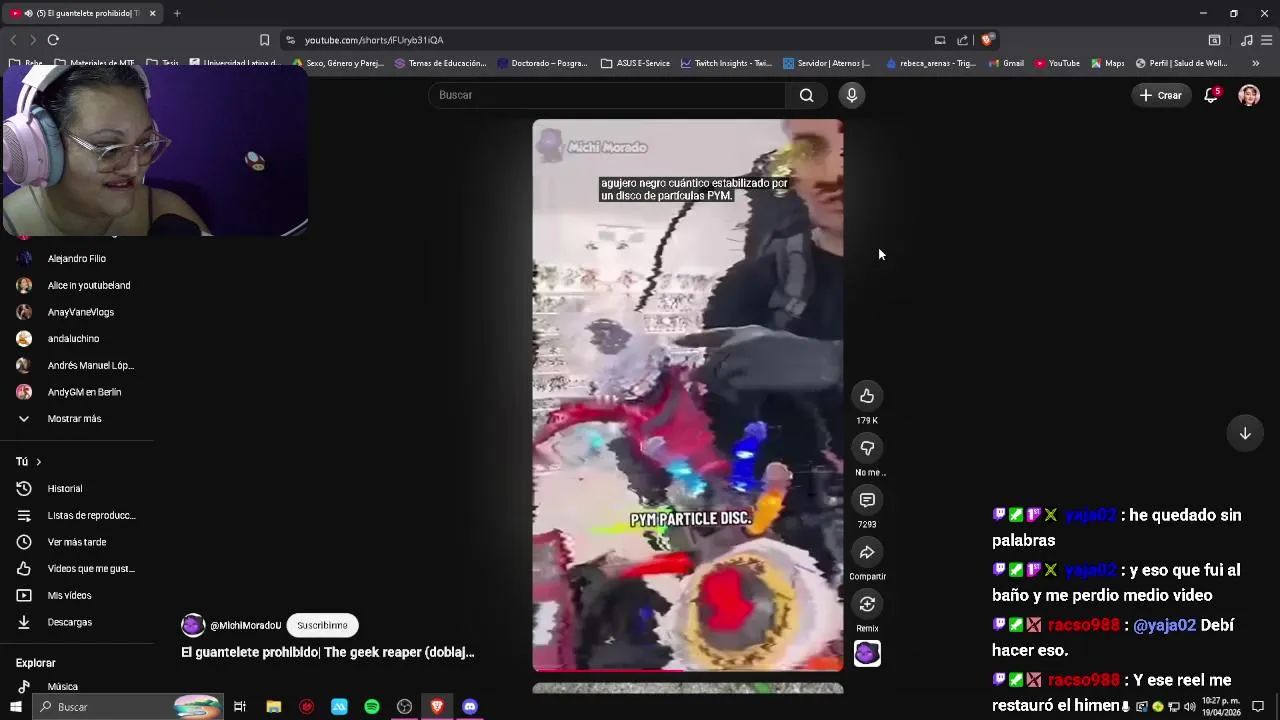
Task: Close the El guantelete prohibido tab
Action: 152,13
